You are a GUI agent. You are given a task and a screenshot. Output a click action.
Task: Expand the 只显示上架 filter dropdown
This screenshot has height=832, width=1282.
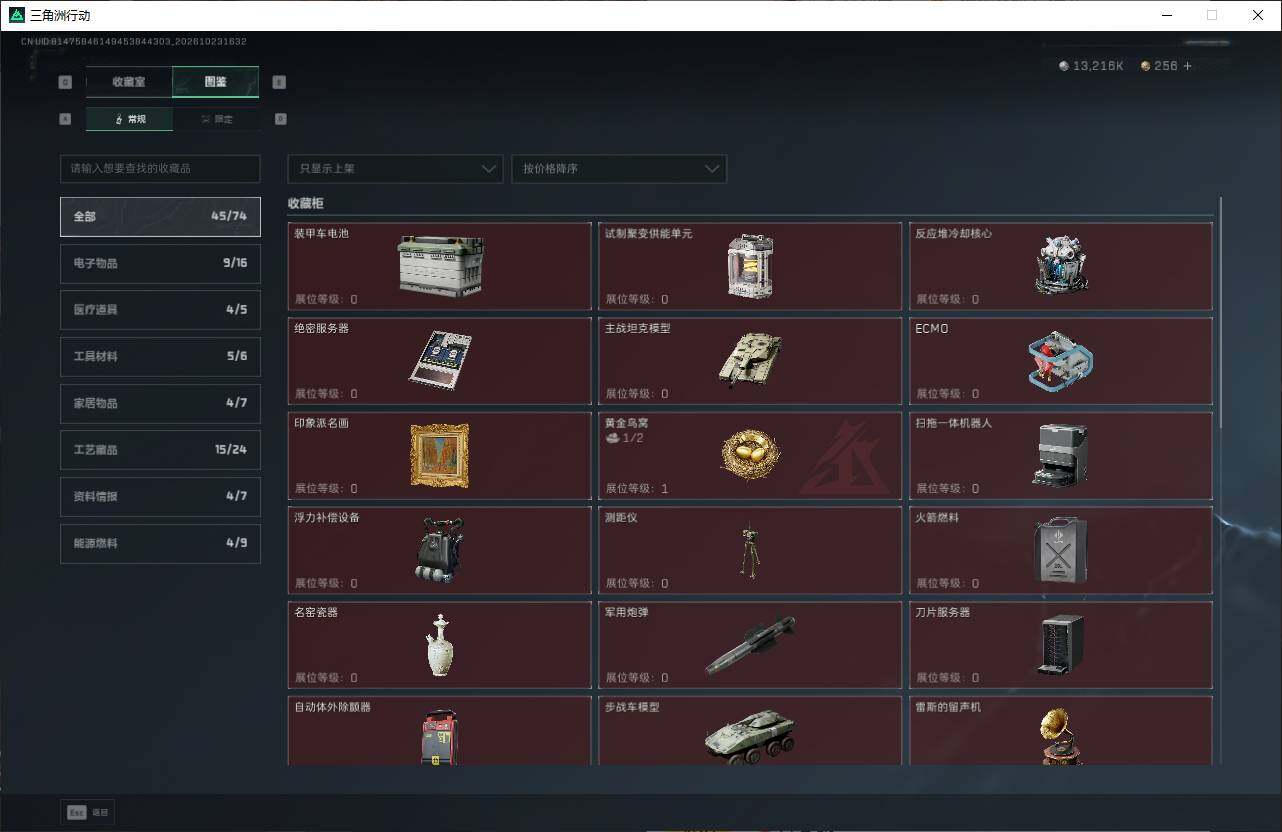395,169
